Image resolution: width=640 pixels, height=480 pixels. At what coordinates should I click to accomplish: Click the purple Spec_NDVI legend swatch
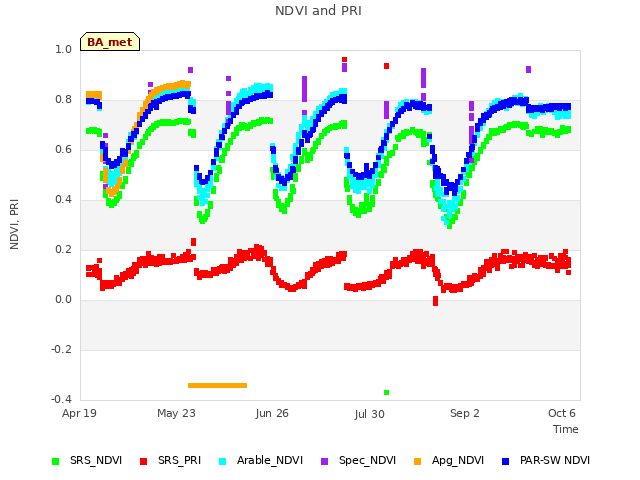tap(324, 461)
